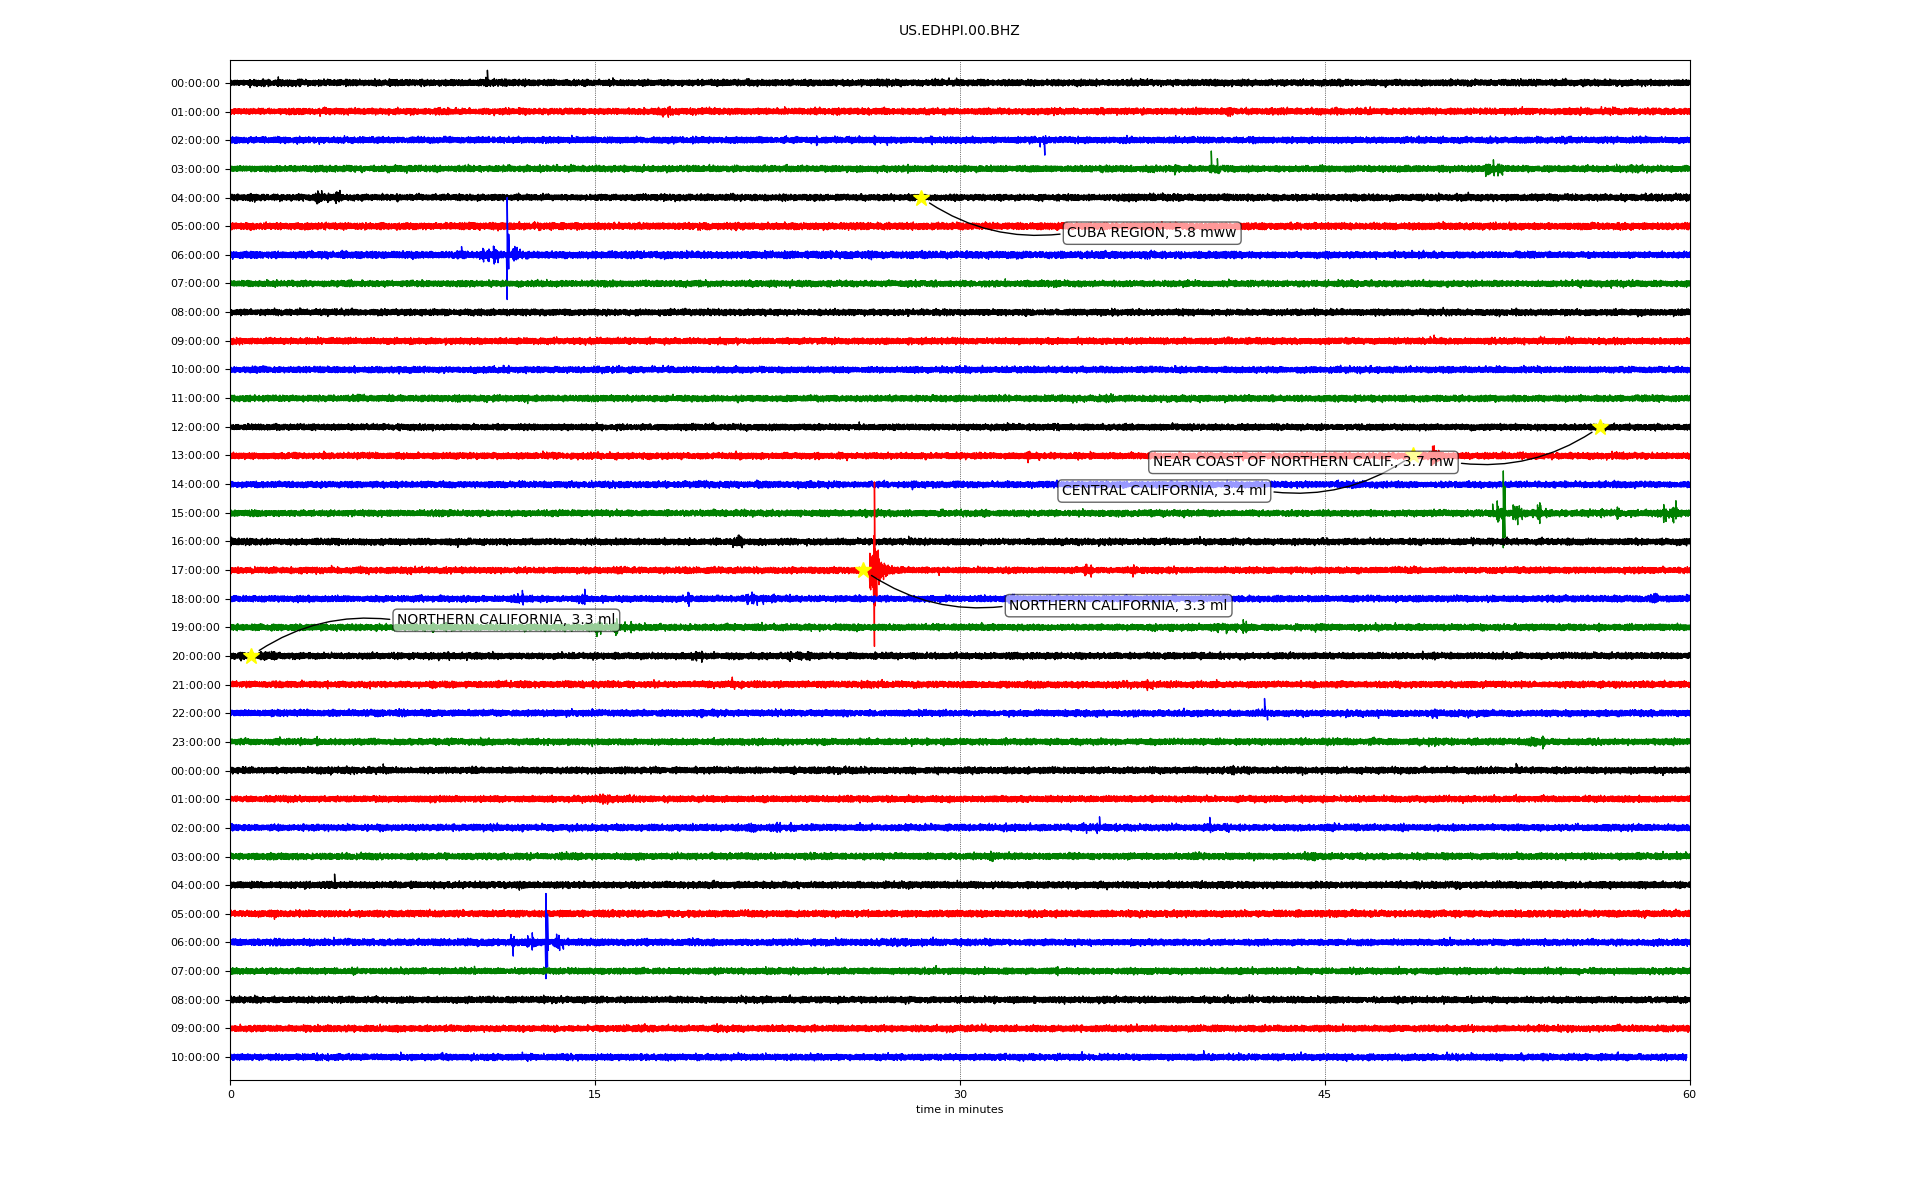
Task: Click the 17:00:00 row time label
Action: tap(195, 571)
